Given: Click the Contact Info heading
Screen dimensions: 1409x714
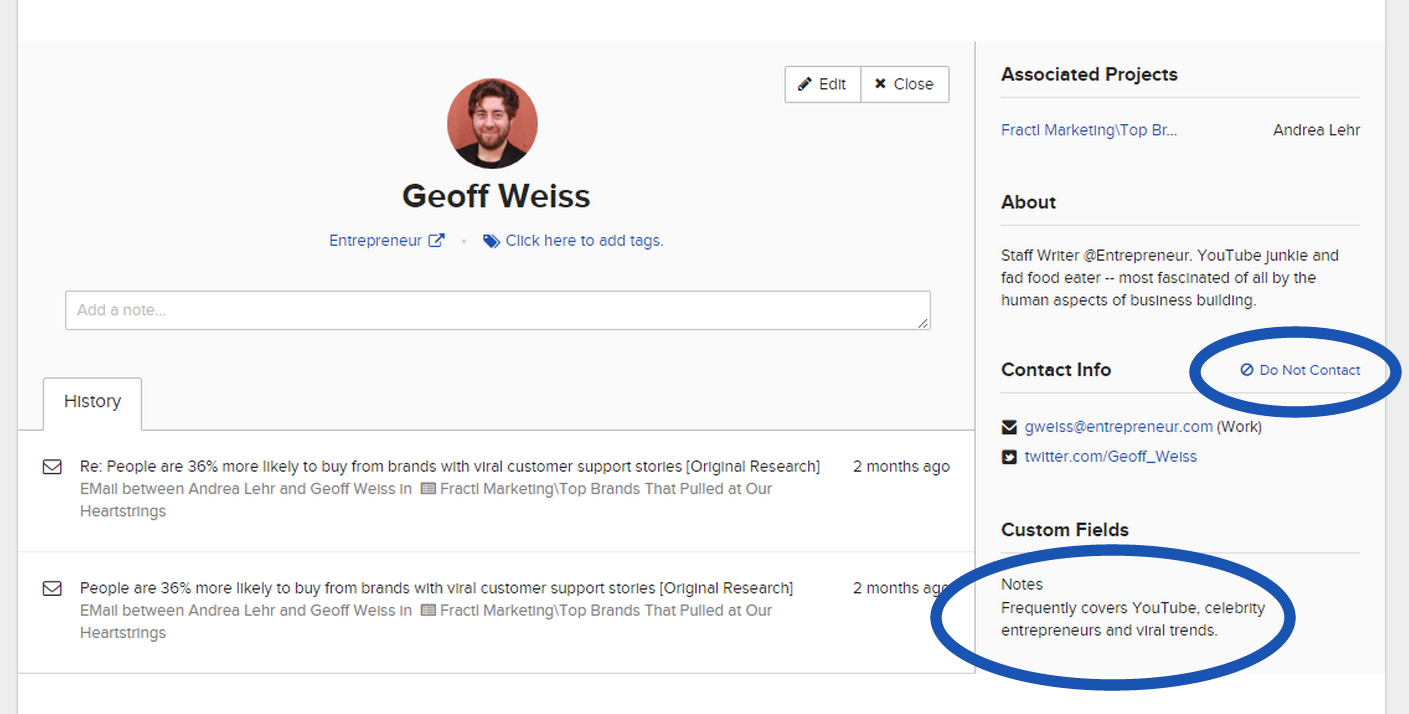Looking at the screenshot, I should point(1056,370).
